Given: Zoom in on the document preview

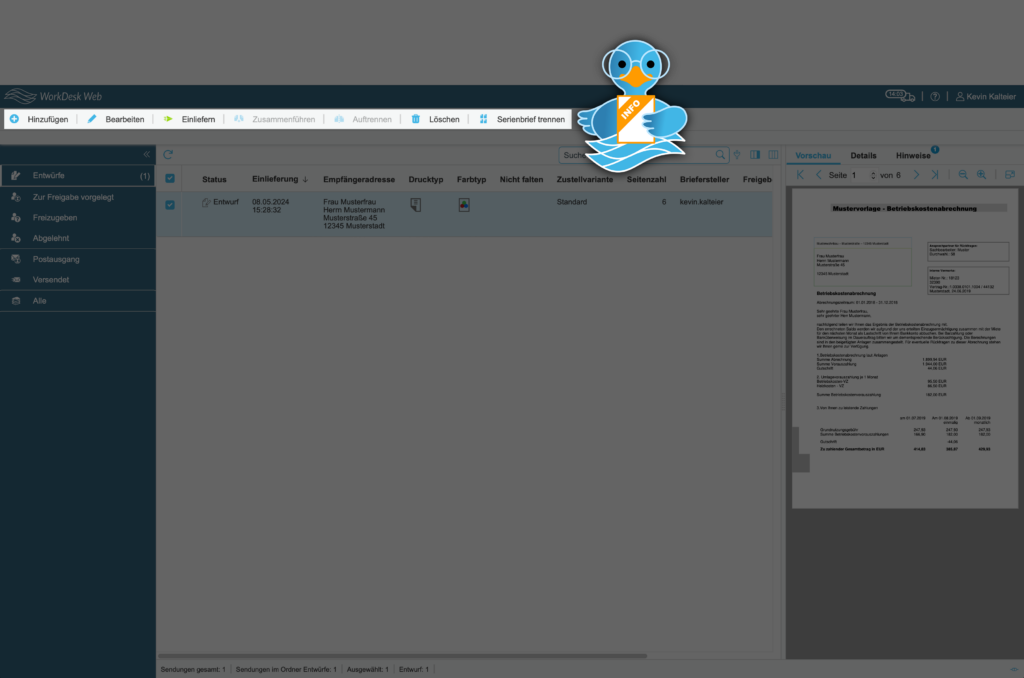Looking at the screenshot, I should click(982, 175).
